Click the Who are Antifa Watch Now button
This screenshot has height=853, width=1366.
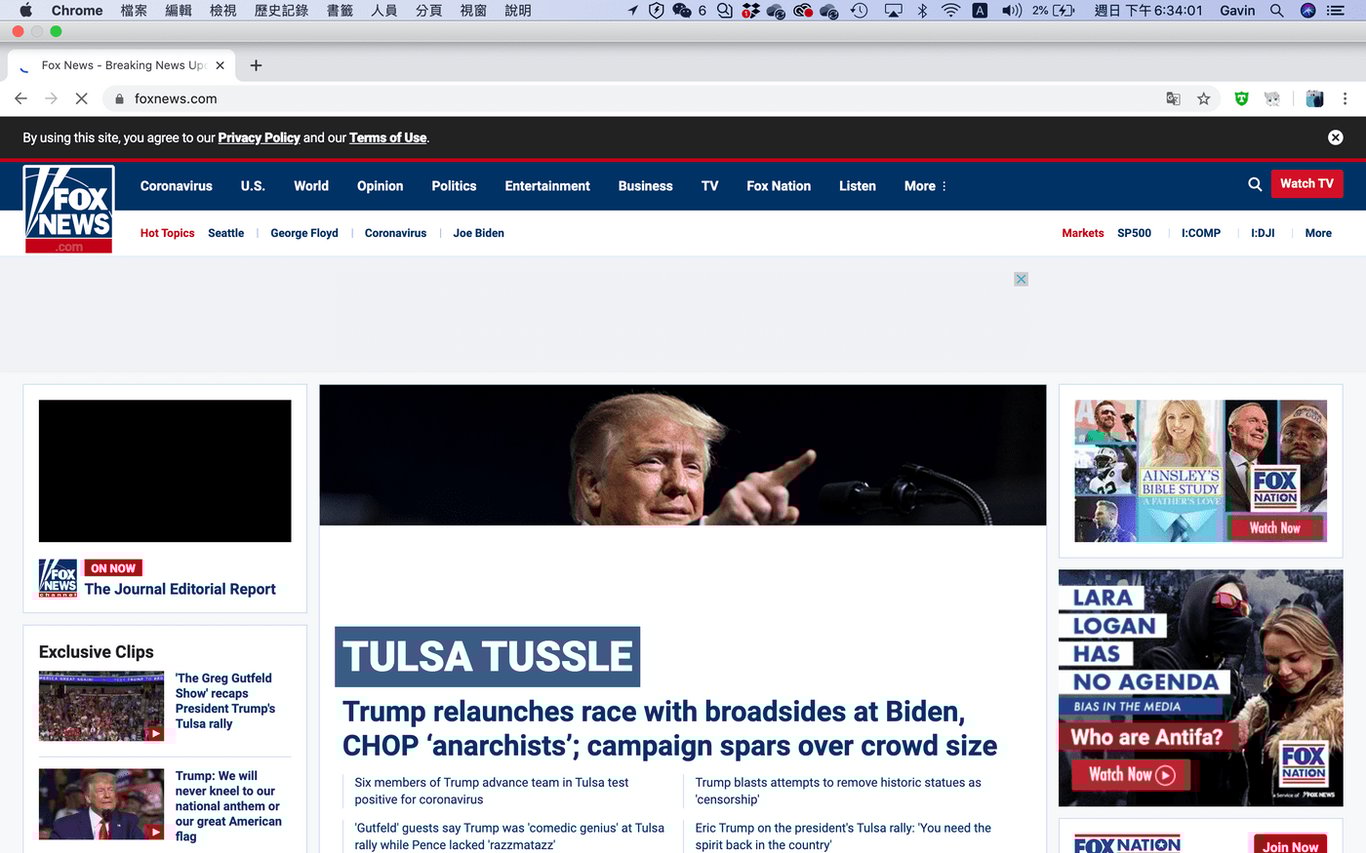tap(1132, 774)
